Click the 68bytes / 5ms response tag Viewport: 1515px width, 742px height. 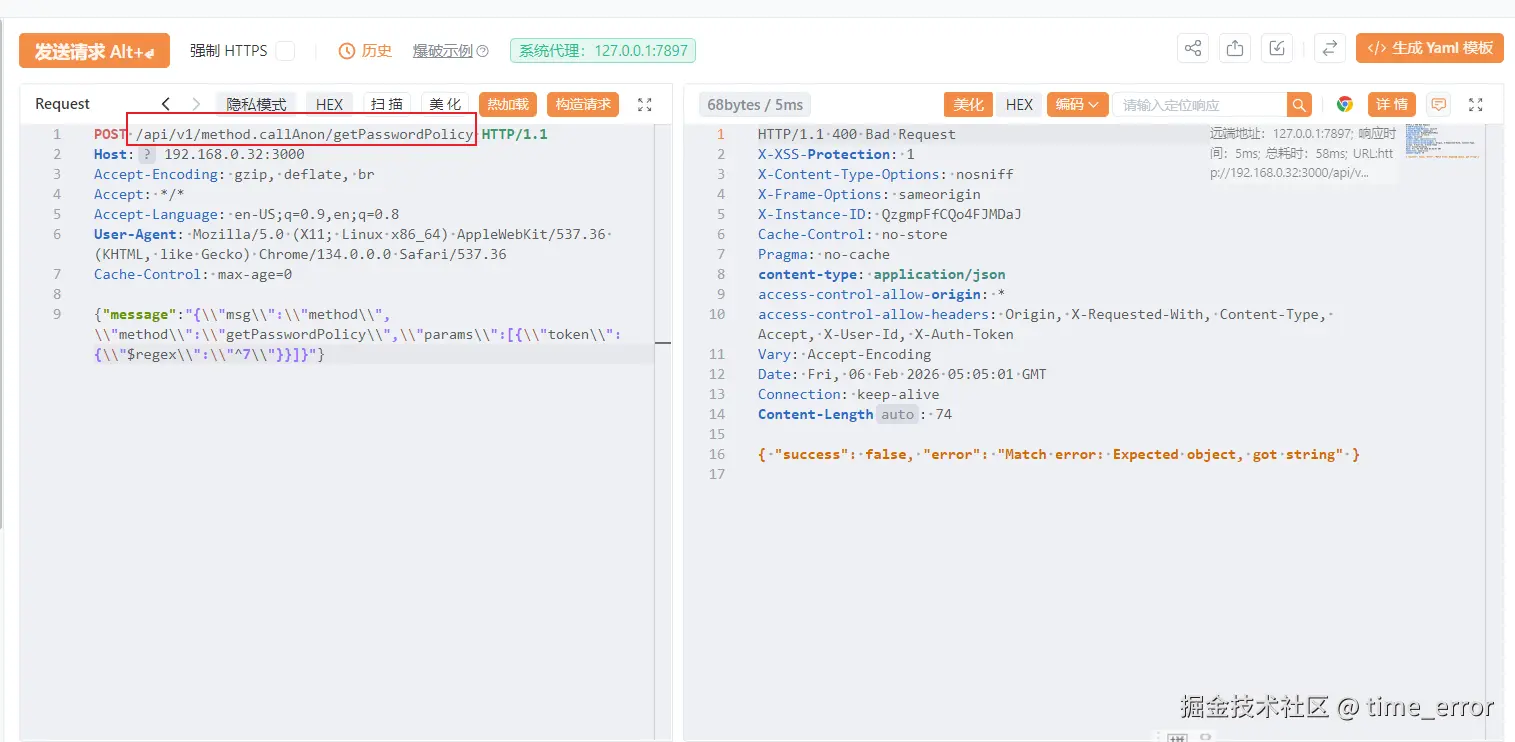pyautogui.click(x=755, y=105)
